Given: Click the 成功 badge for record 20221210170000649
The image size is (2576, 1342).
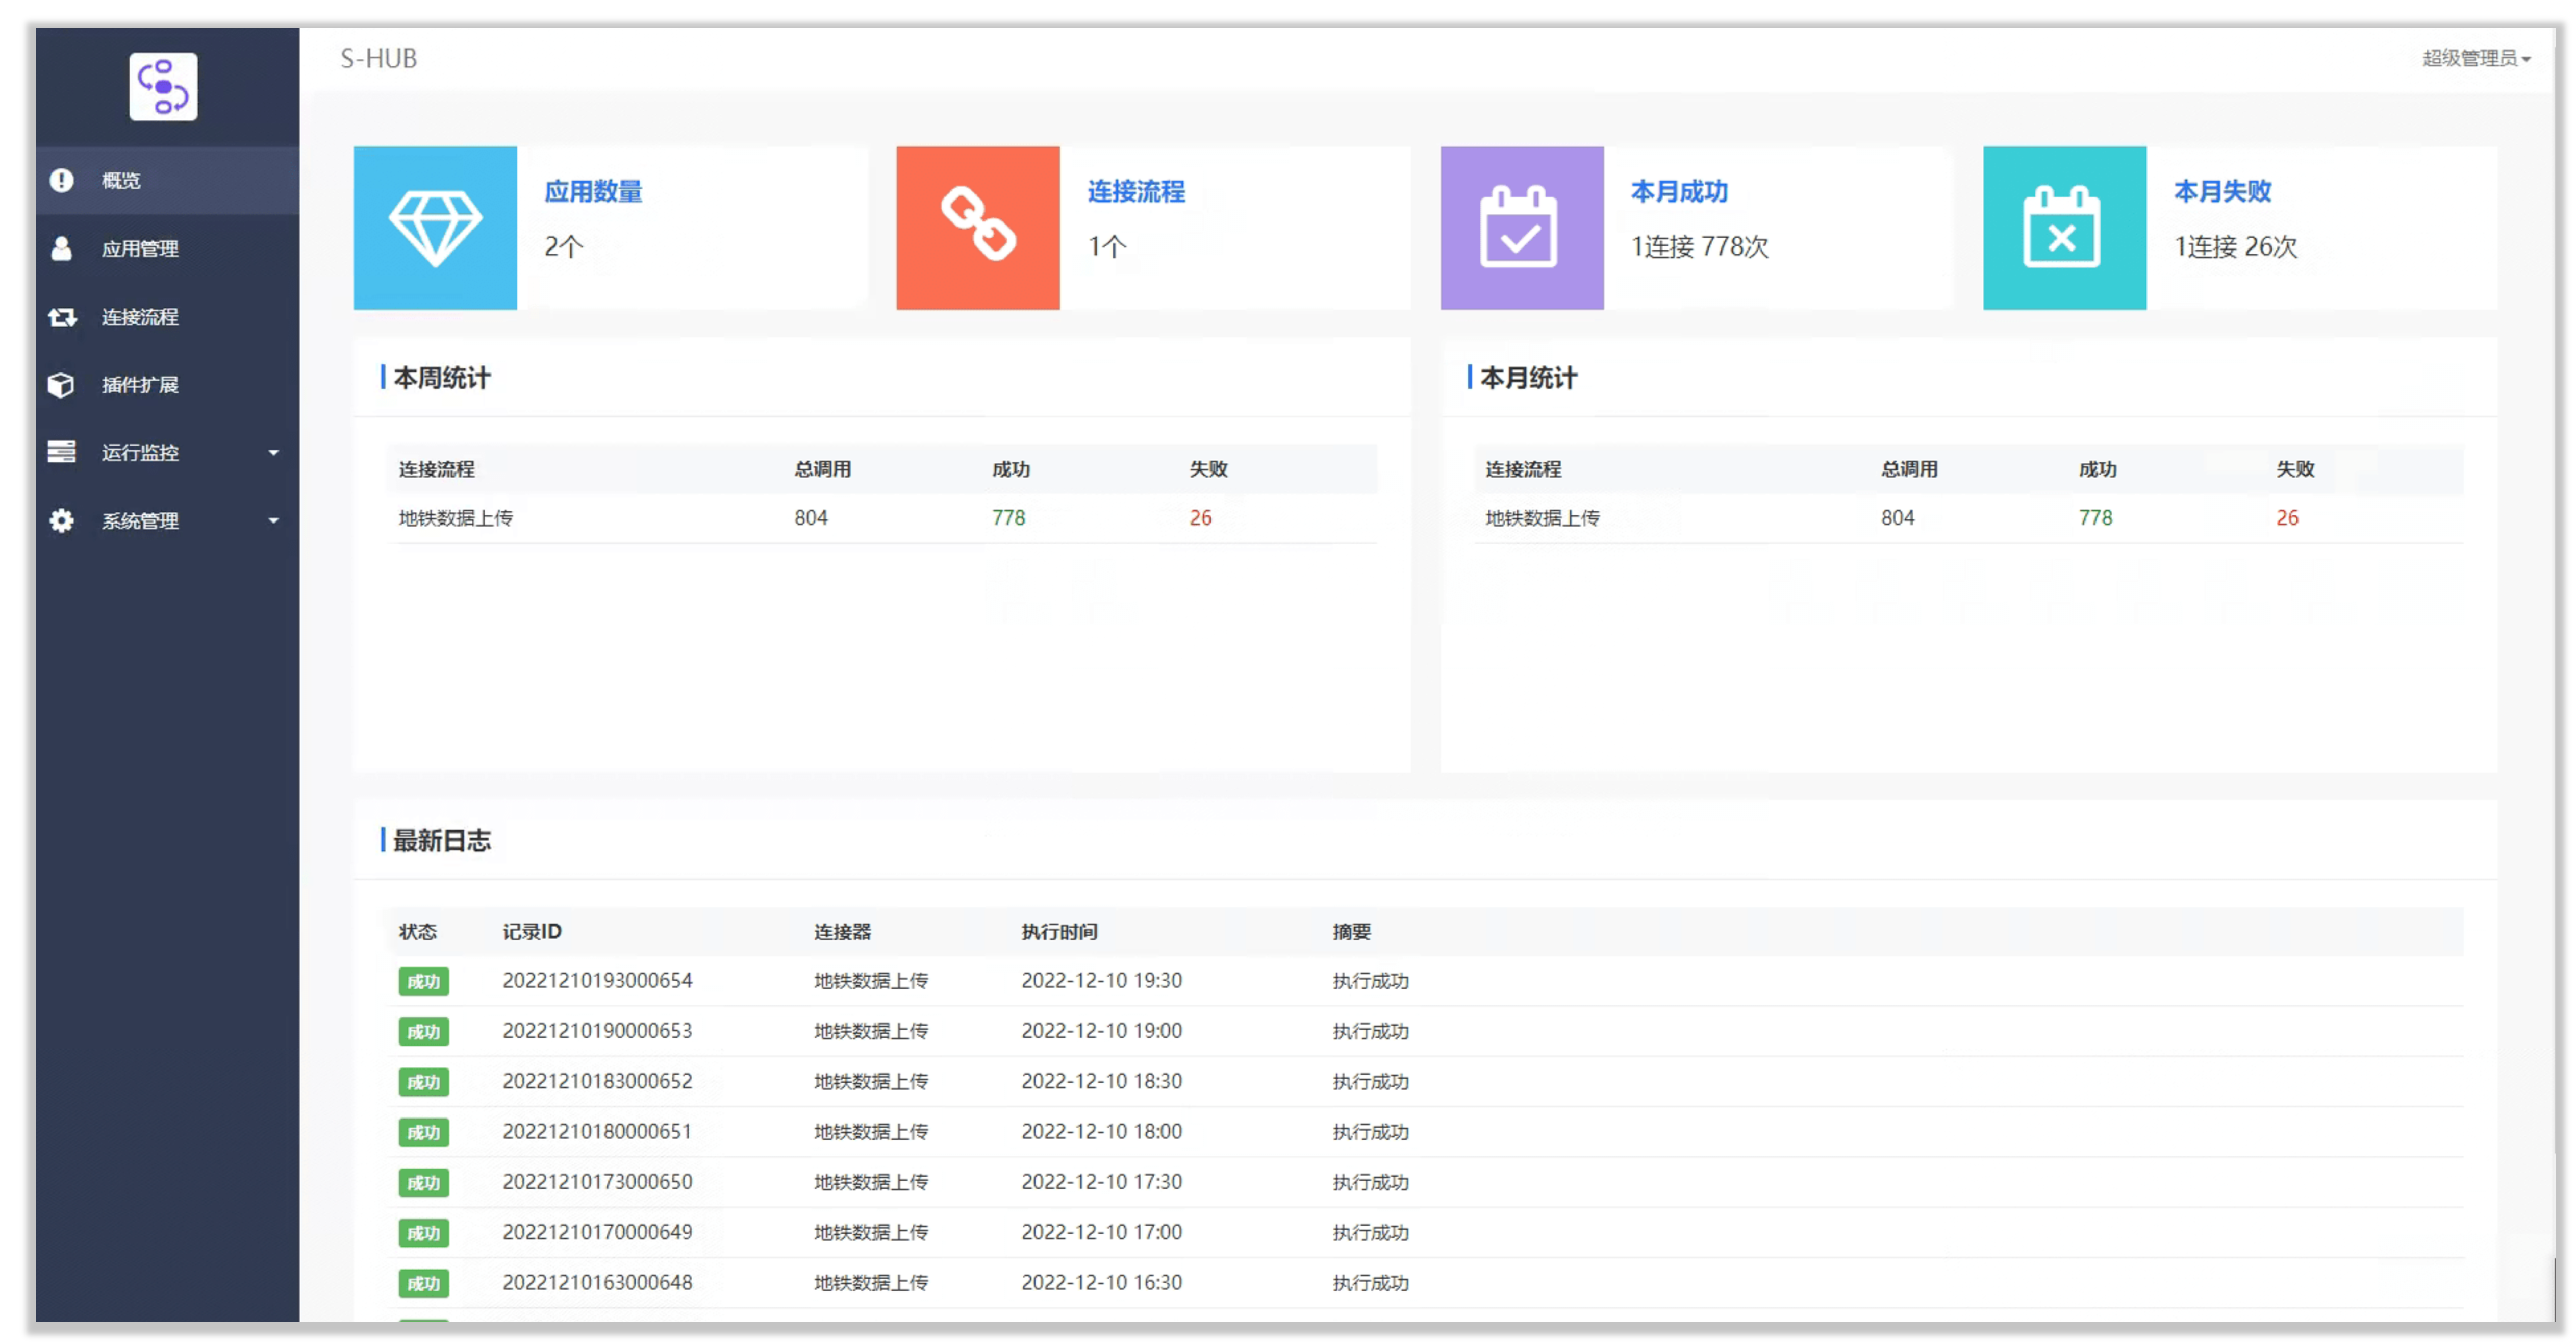Looking at the screenshot, I should (x=424, y=1233).
